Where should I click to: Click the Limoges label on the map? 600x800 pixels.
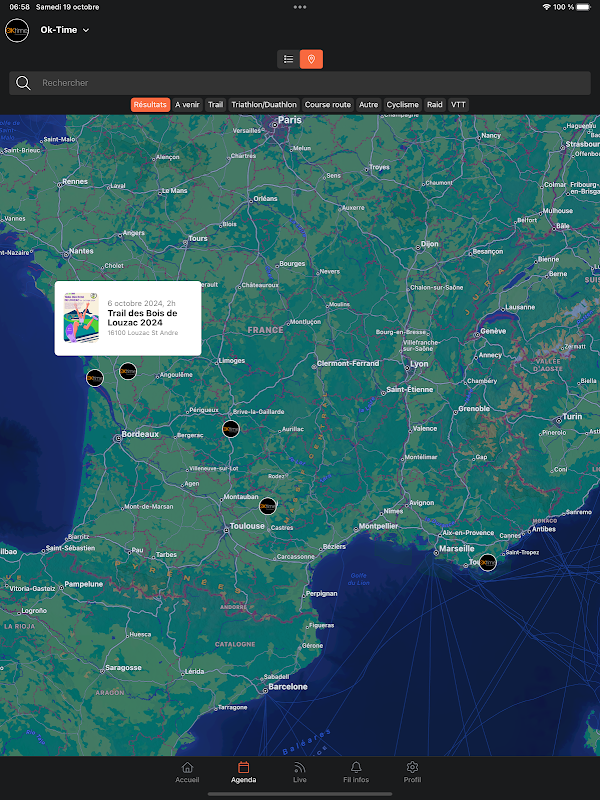[232, 361]
